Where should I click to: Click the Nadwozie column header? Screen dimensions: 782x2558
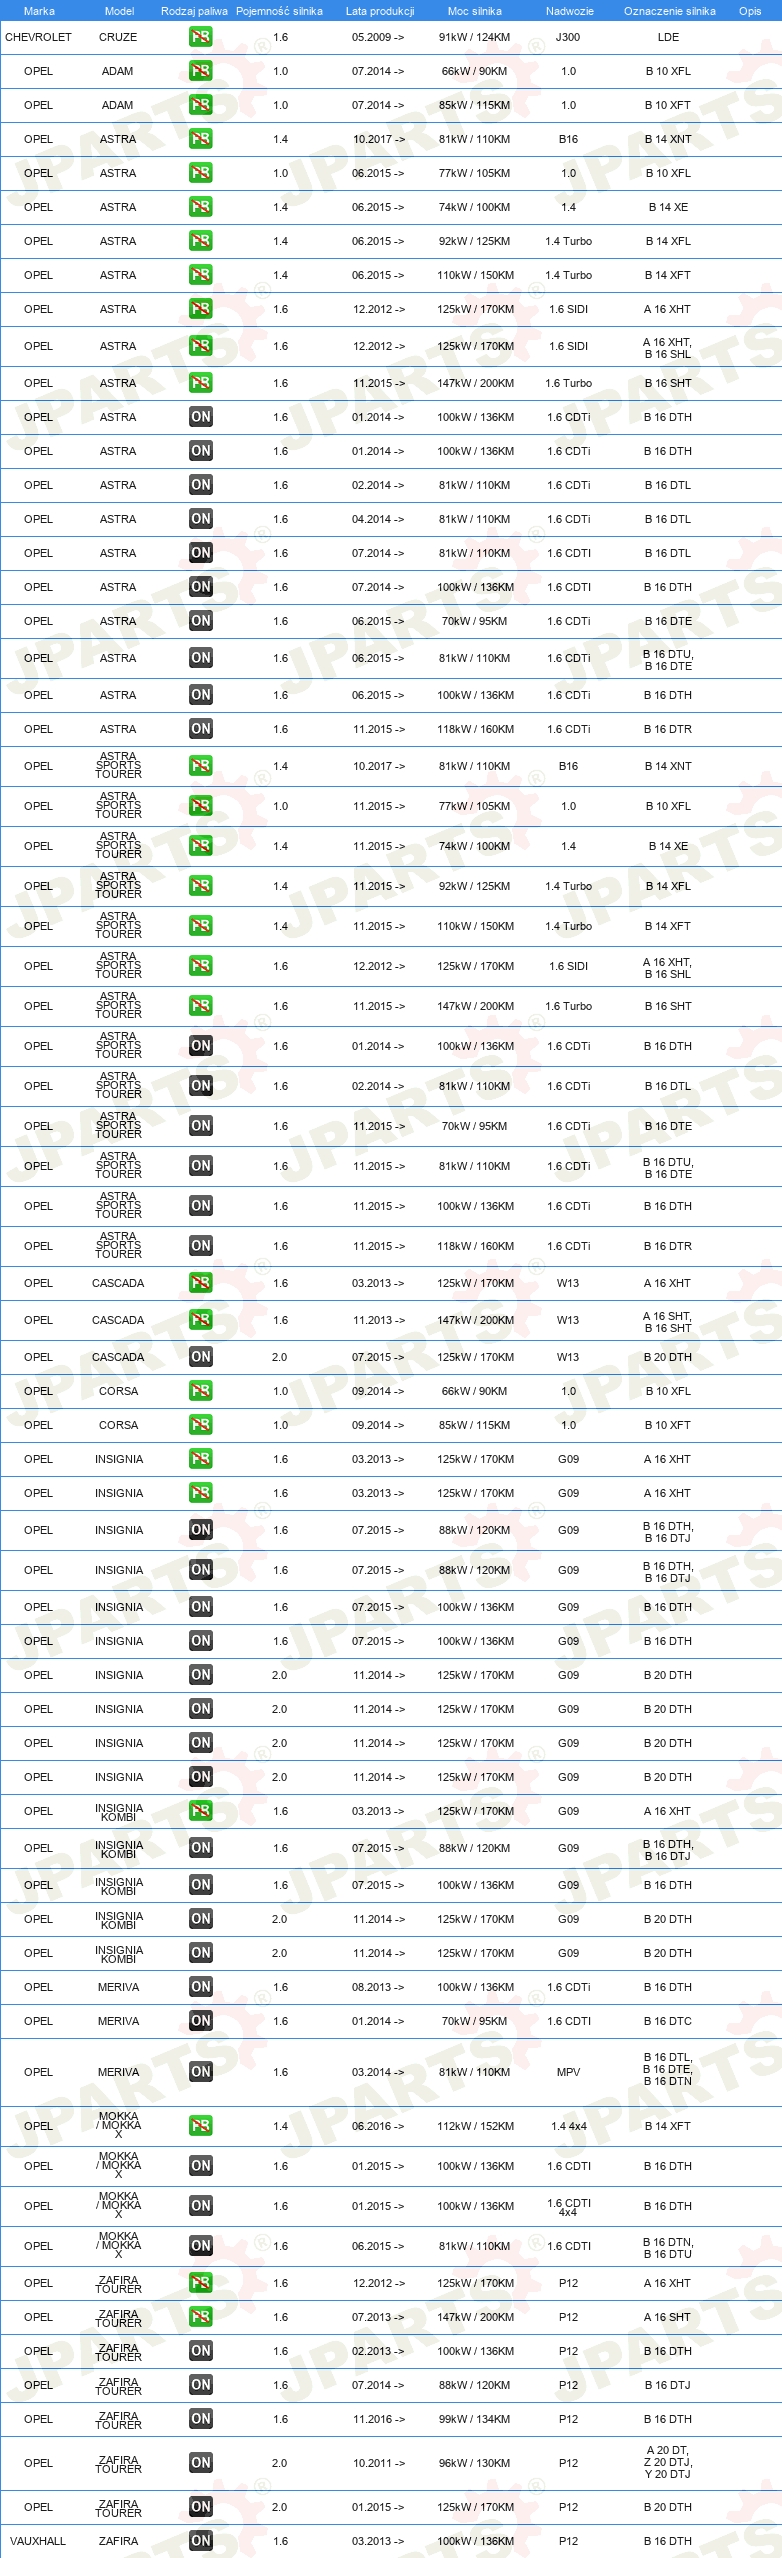(570, 11)
